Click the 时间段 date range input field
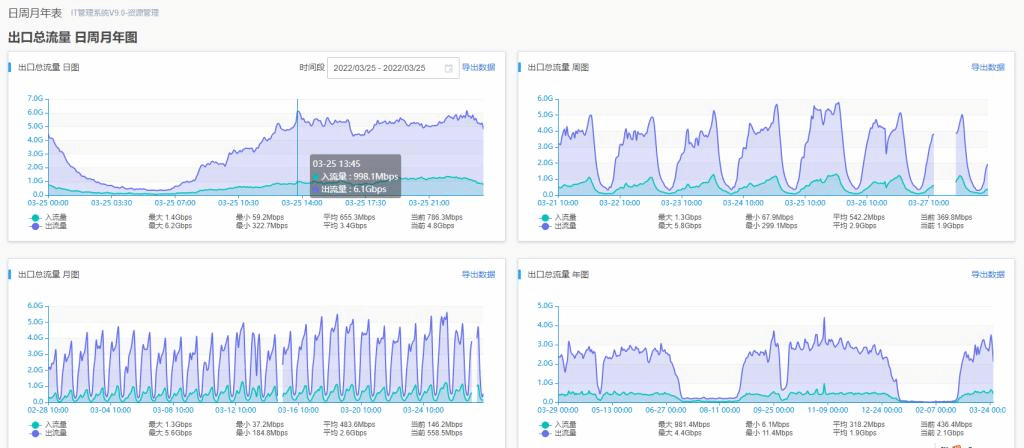Viewport: 1024px width, 448px height. click(385, 68)
